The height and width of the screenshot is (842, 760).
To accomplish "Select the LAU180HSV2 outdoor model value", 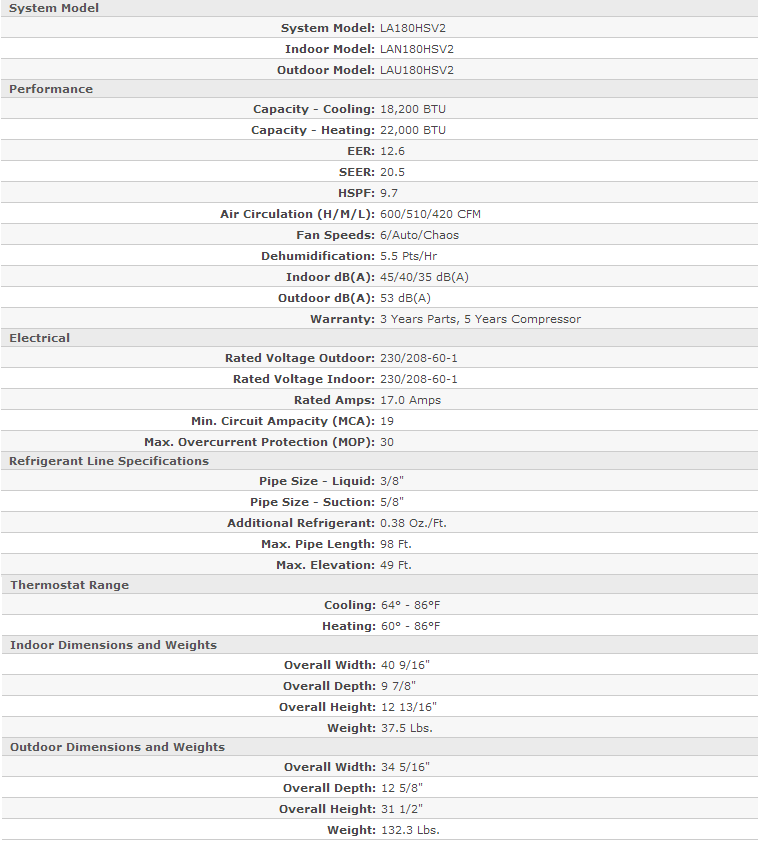I will 417,70.
